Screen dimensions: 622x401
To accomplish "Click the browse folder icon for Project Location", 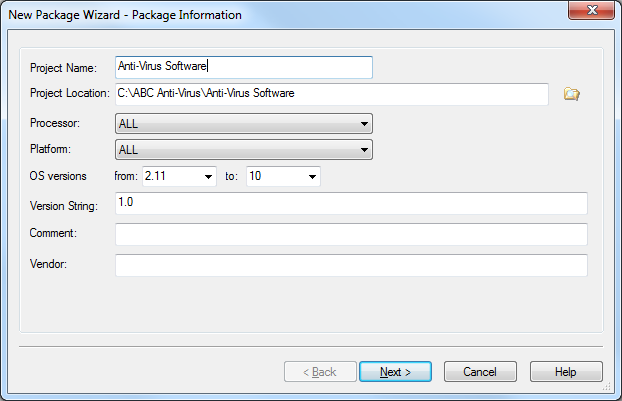I will click(x=571, y=94).
